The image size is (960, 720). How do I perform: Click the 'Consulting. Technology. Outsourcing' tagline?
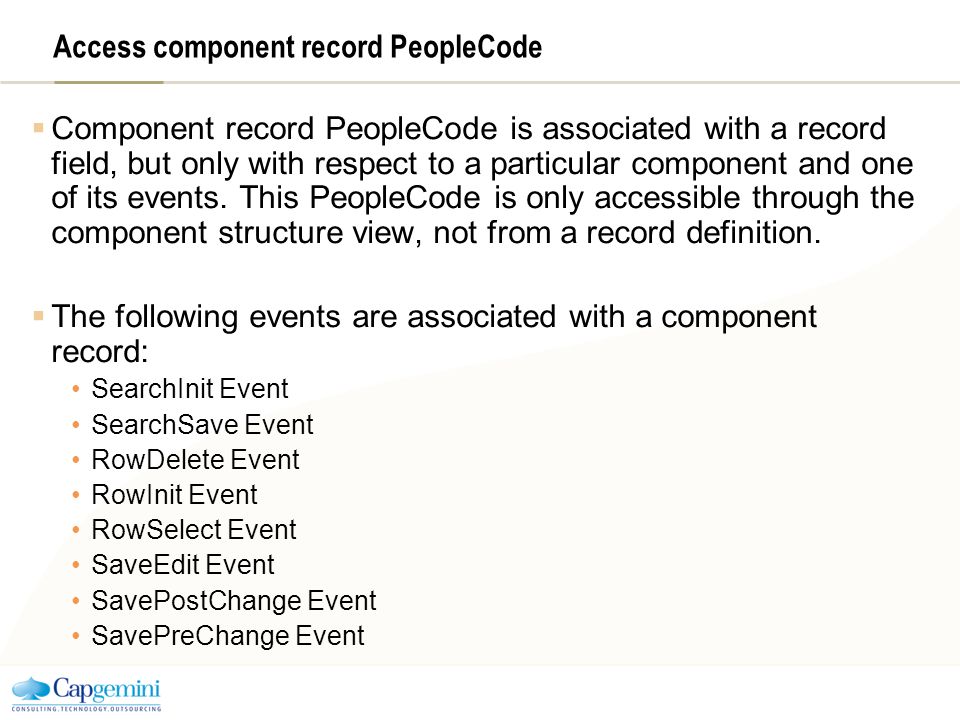86,708
